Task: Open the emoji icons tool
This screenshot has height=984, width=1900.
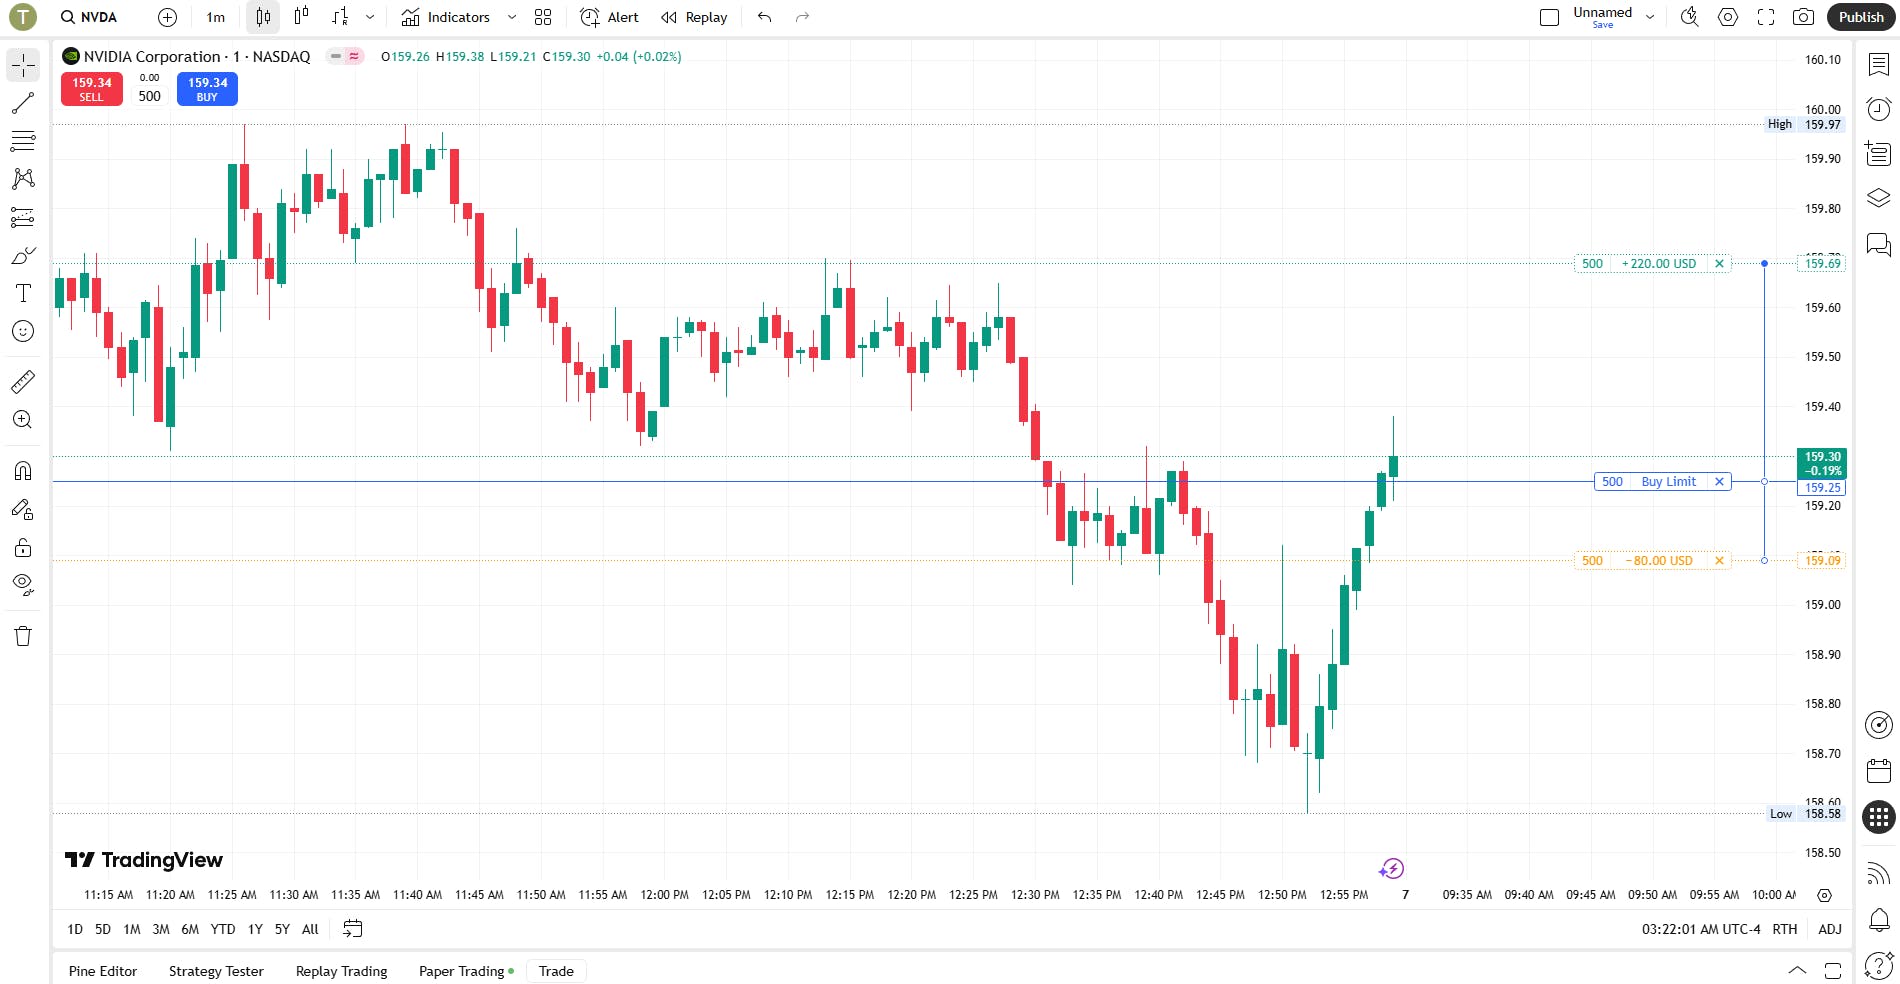Action: (23, 331)
